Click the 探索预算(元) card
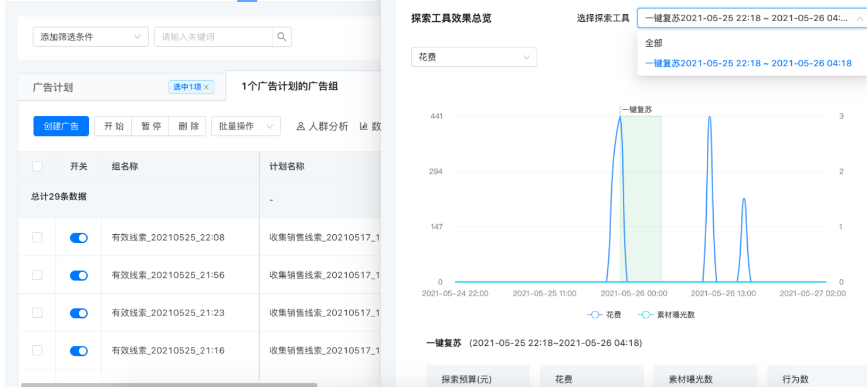The width and height of the screenshot is (867, 387). click(x=478, y=376)
